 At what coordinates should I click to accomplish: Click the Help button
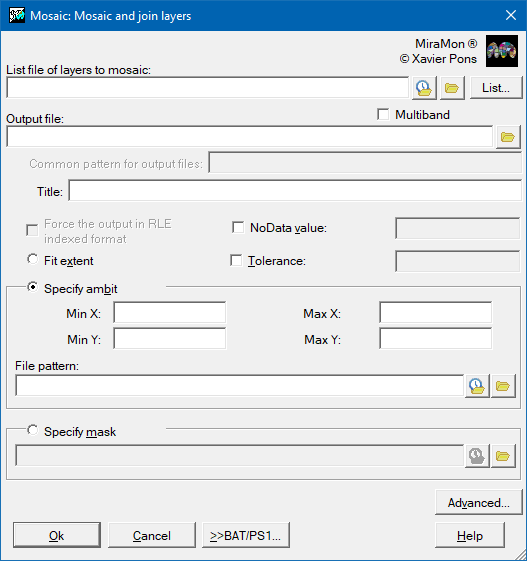tap(470, 535)
